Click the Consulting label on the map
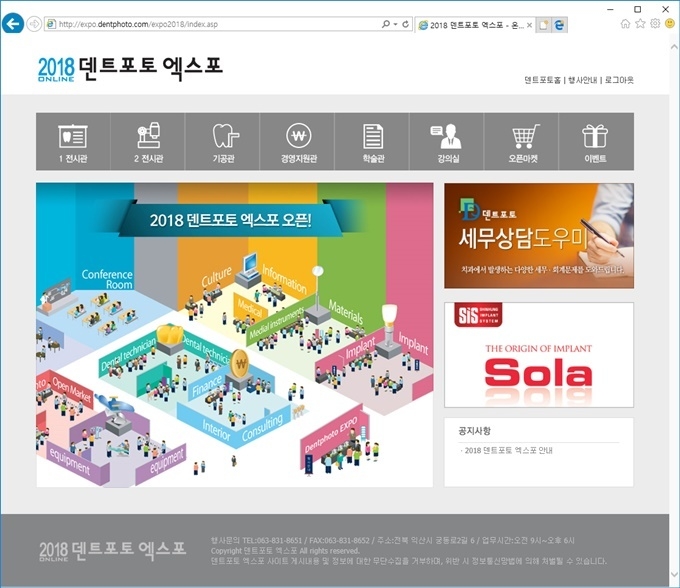The height and width of the screenshot is (588, 680). coord(262,427)
